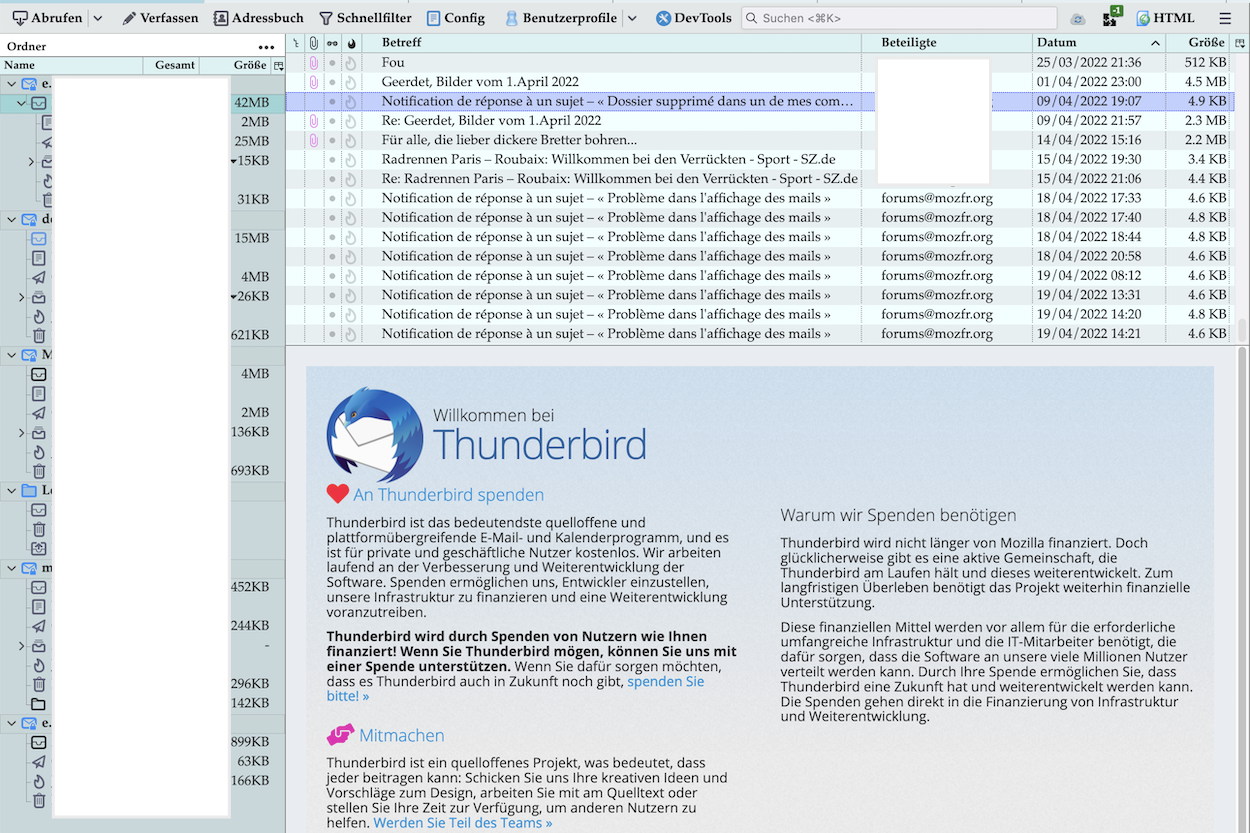Sort messages by Betreff column
This screenshot has width=1250, height=833.
click(x=611, y=43)
